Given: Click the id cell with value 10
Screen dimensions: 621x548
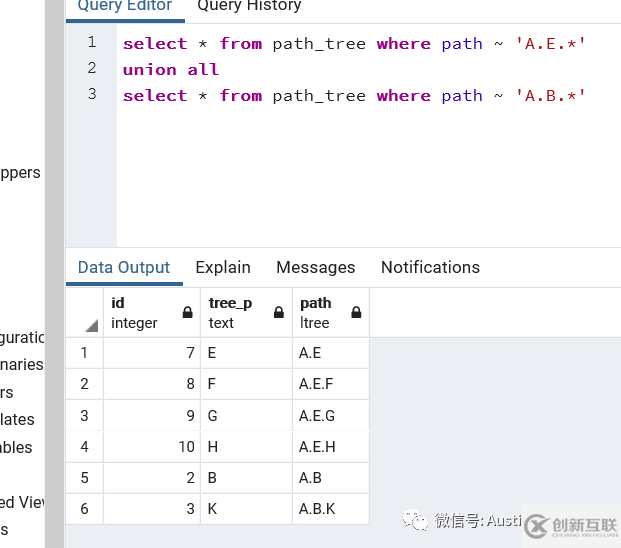Looking at the screenshot, I should pyautogui.click(x=152, y=447).
